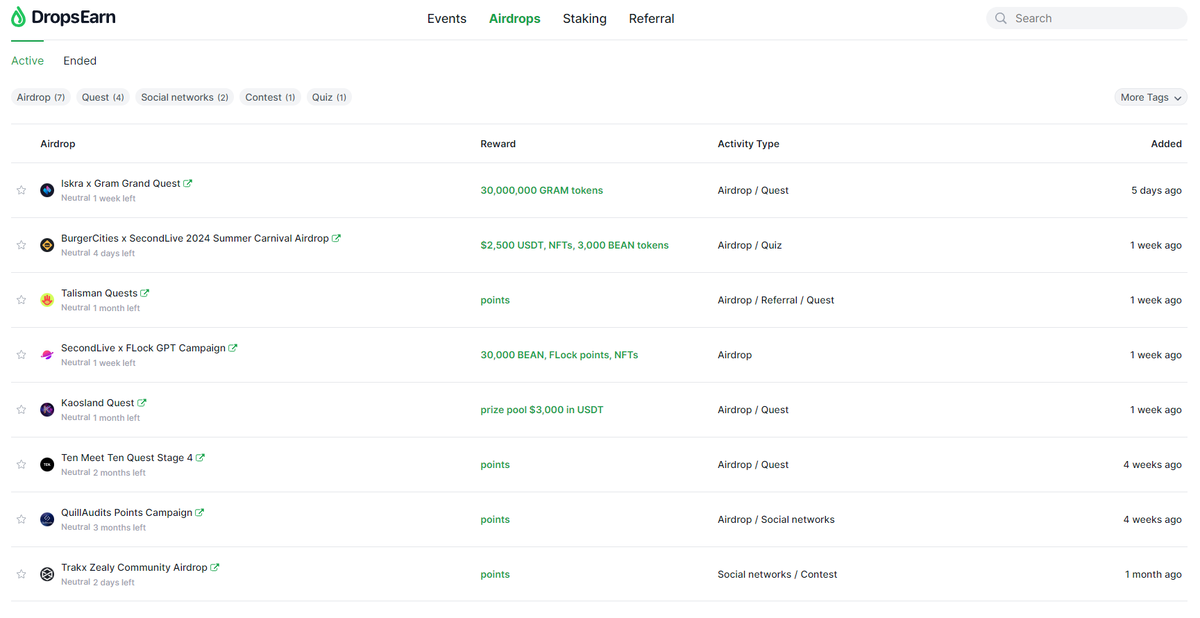This screenshot has width=1200, height=618.
Task: Click the 30,000,000 GRAM tokens reward
Action: 542,190
